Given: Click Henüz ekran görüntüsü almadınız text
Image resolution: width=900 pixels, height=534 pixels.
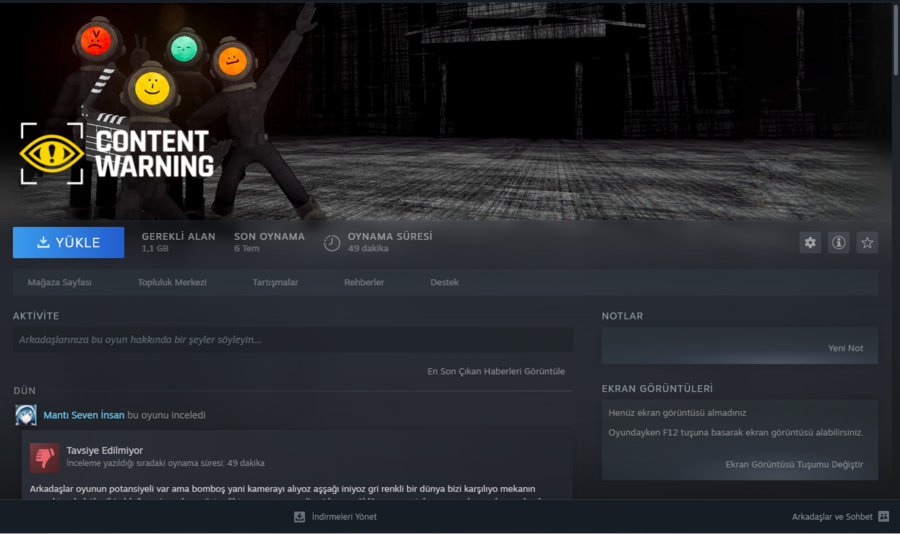Looking at the screenshot, I should (677, 413).
